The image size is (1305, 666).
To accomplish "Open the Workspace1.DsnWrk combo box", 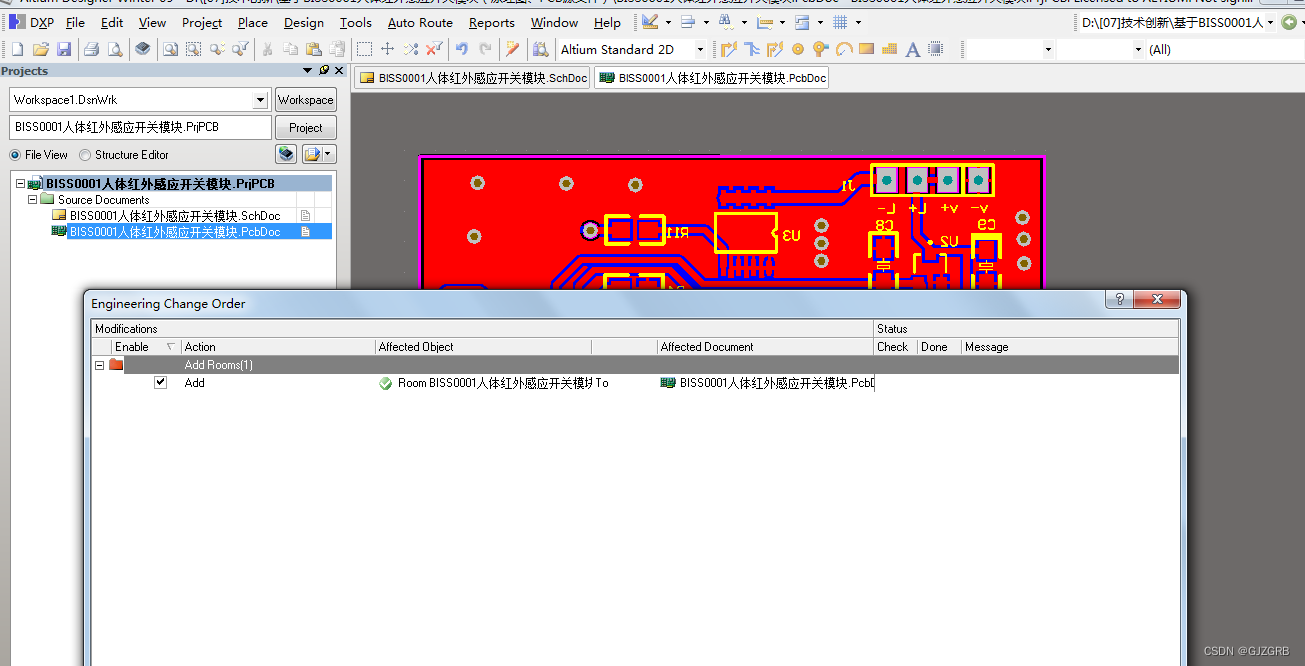I will 261,100.
